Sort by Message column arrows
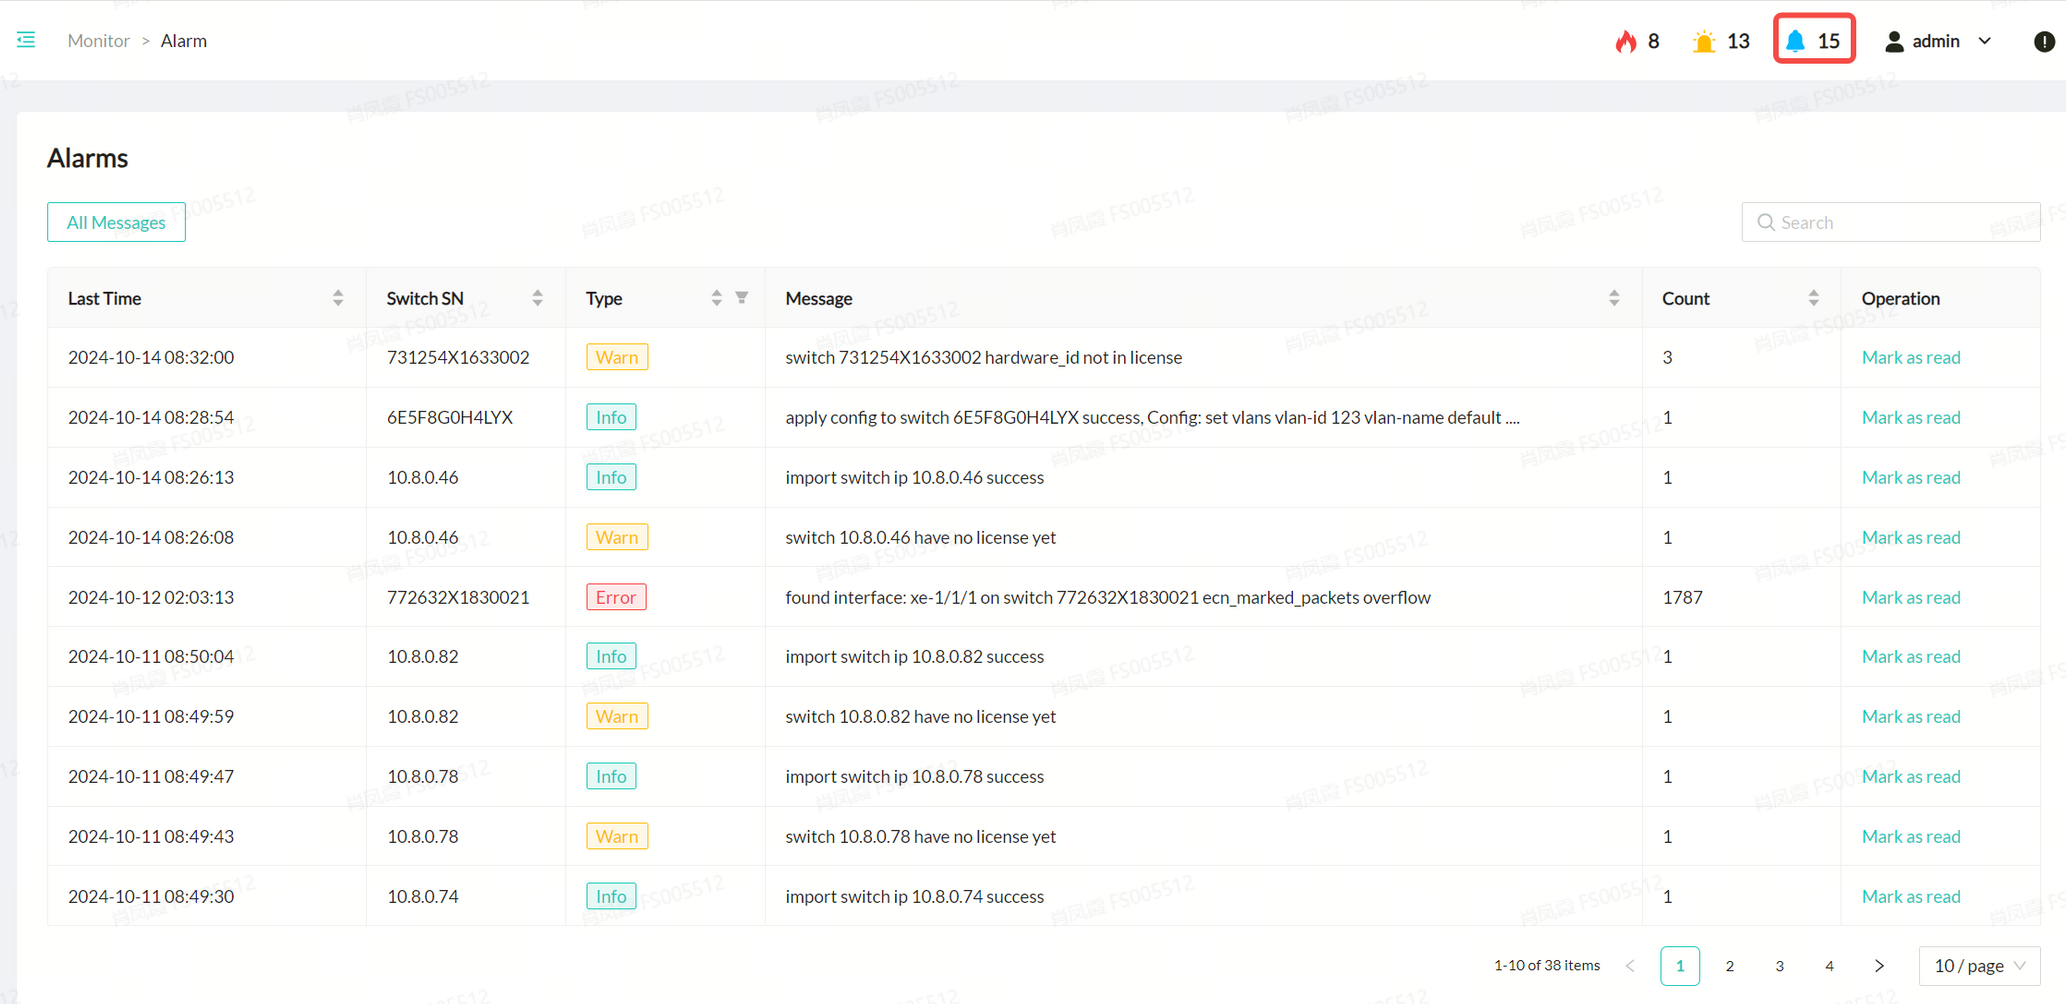The image size is (2066, 1004). (x=1614, y=298)
